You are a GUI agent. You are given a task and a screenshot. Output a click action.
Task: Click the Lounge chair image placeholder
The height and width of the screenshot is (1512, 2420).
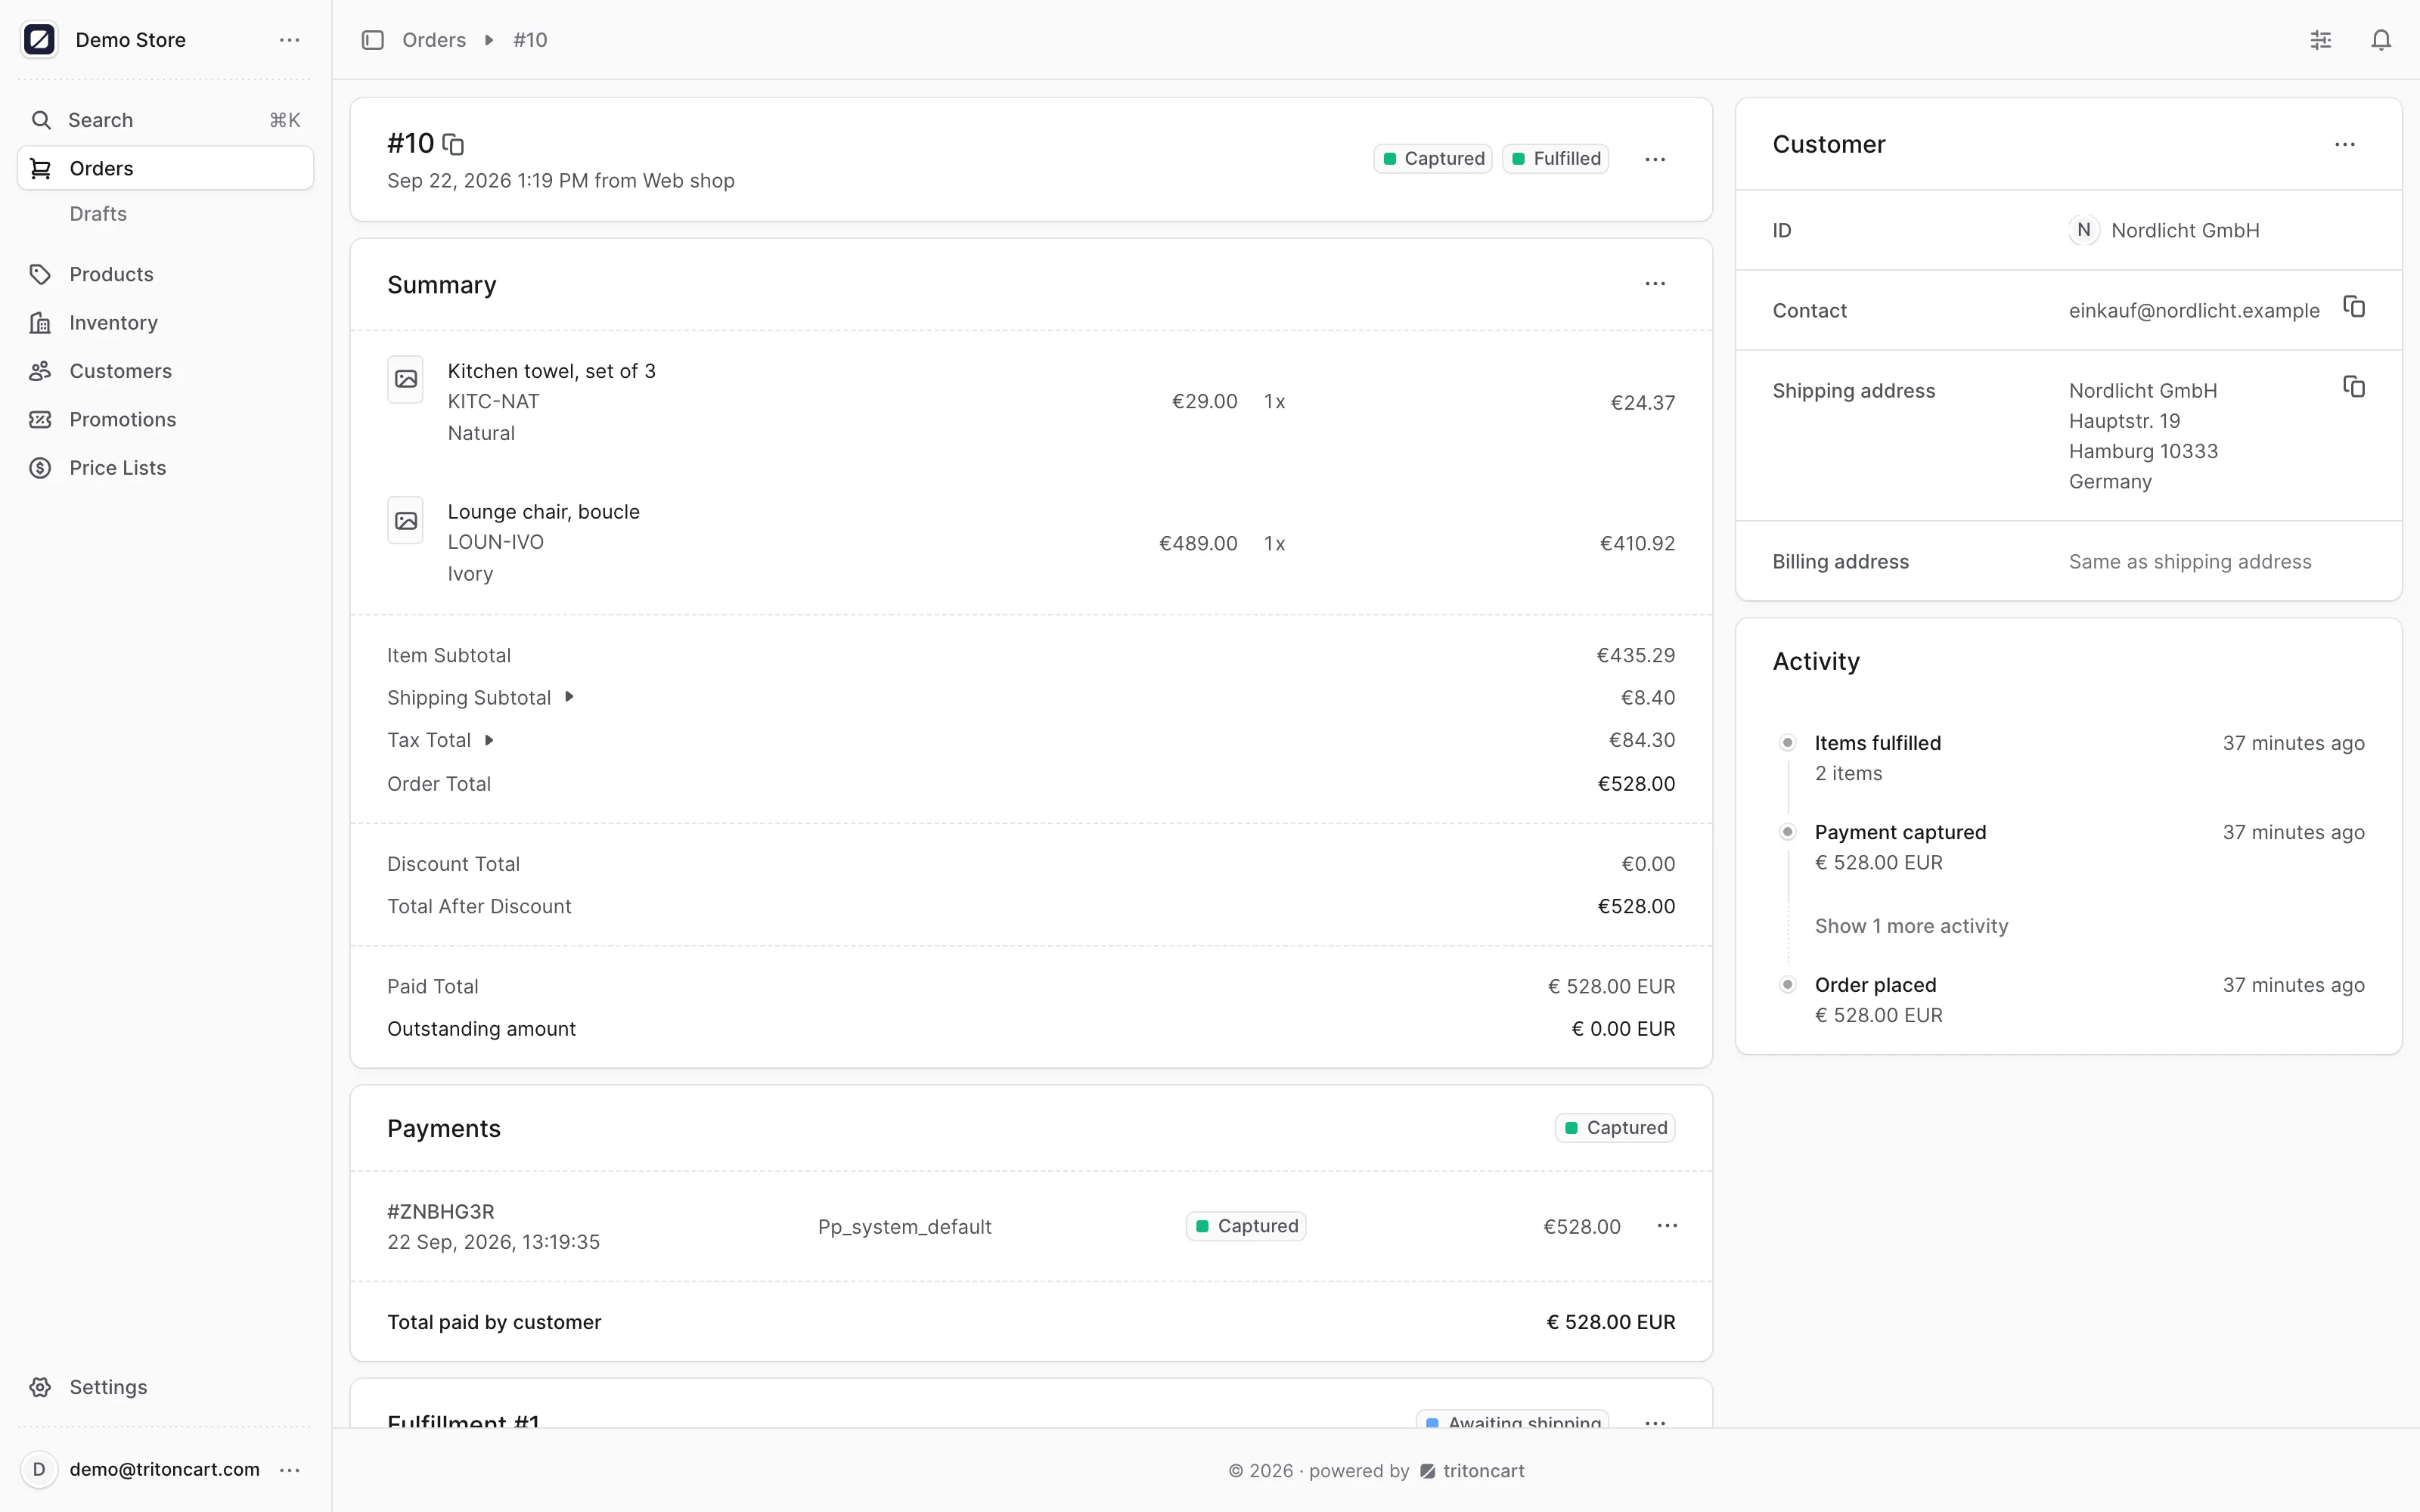tap(405, 521)
